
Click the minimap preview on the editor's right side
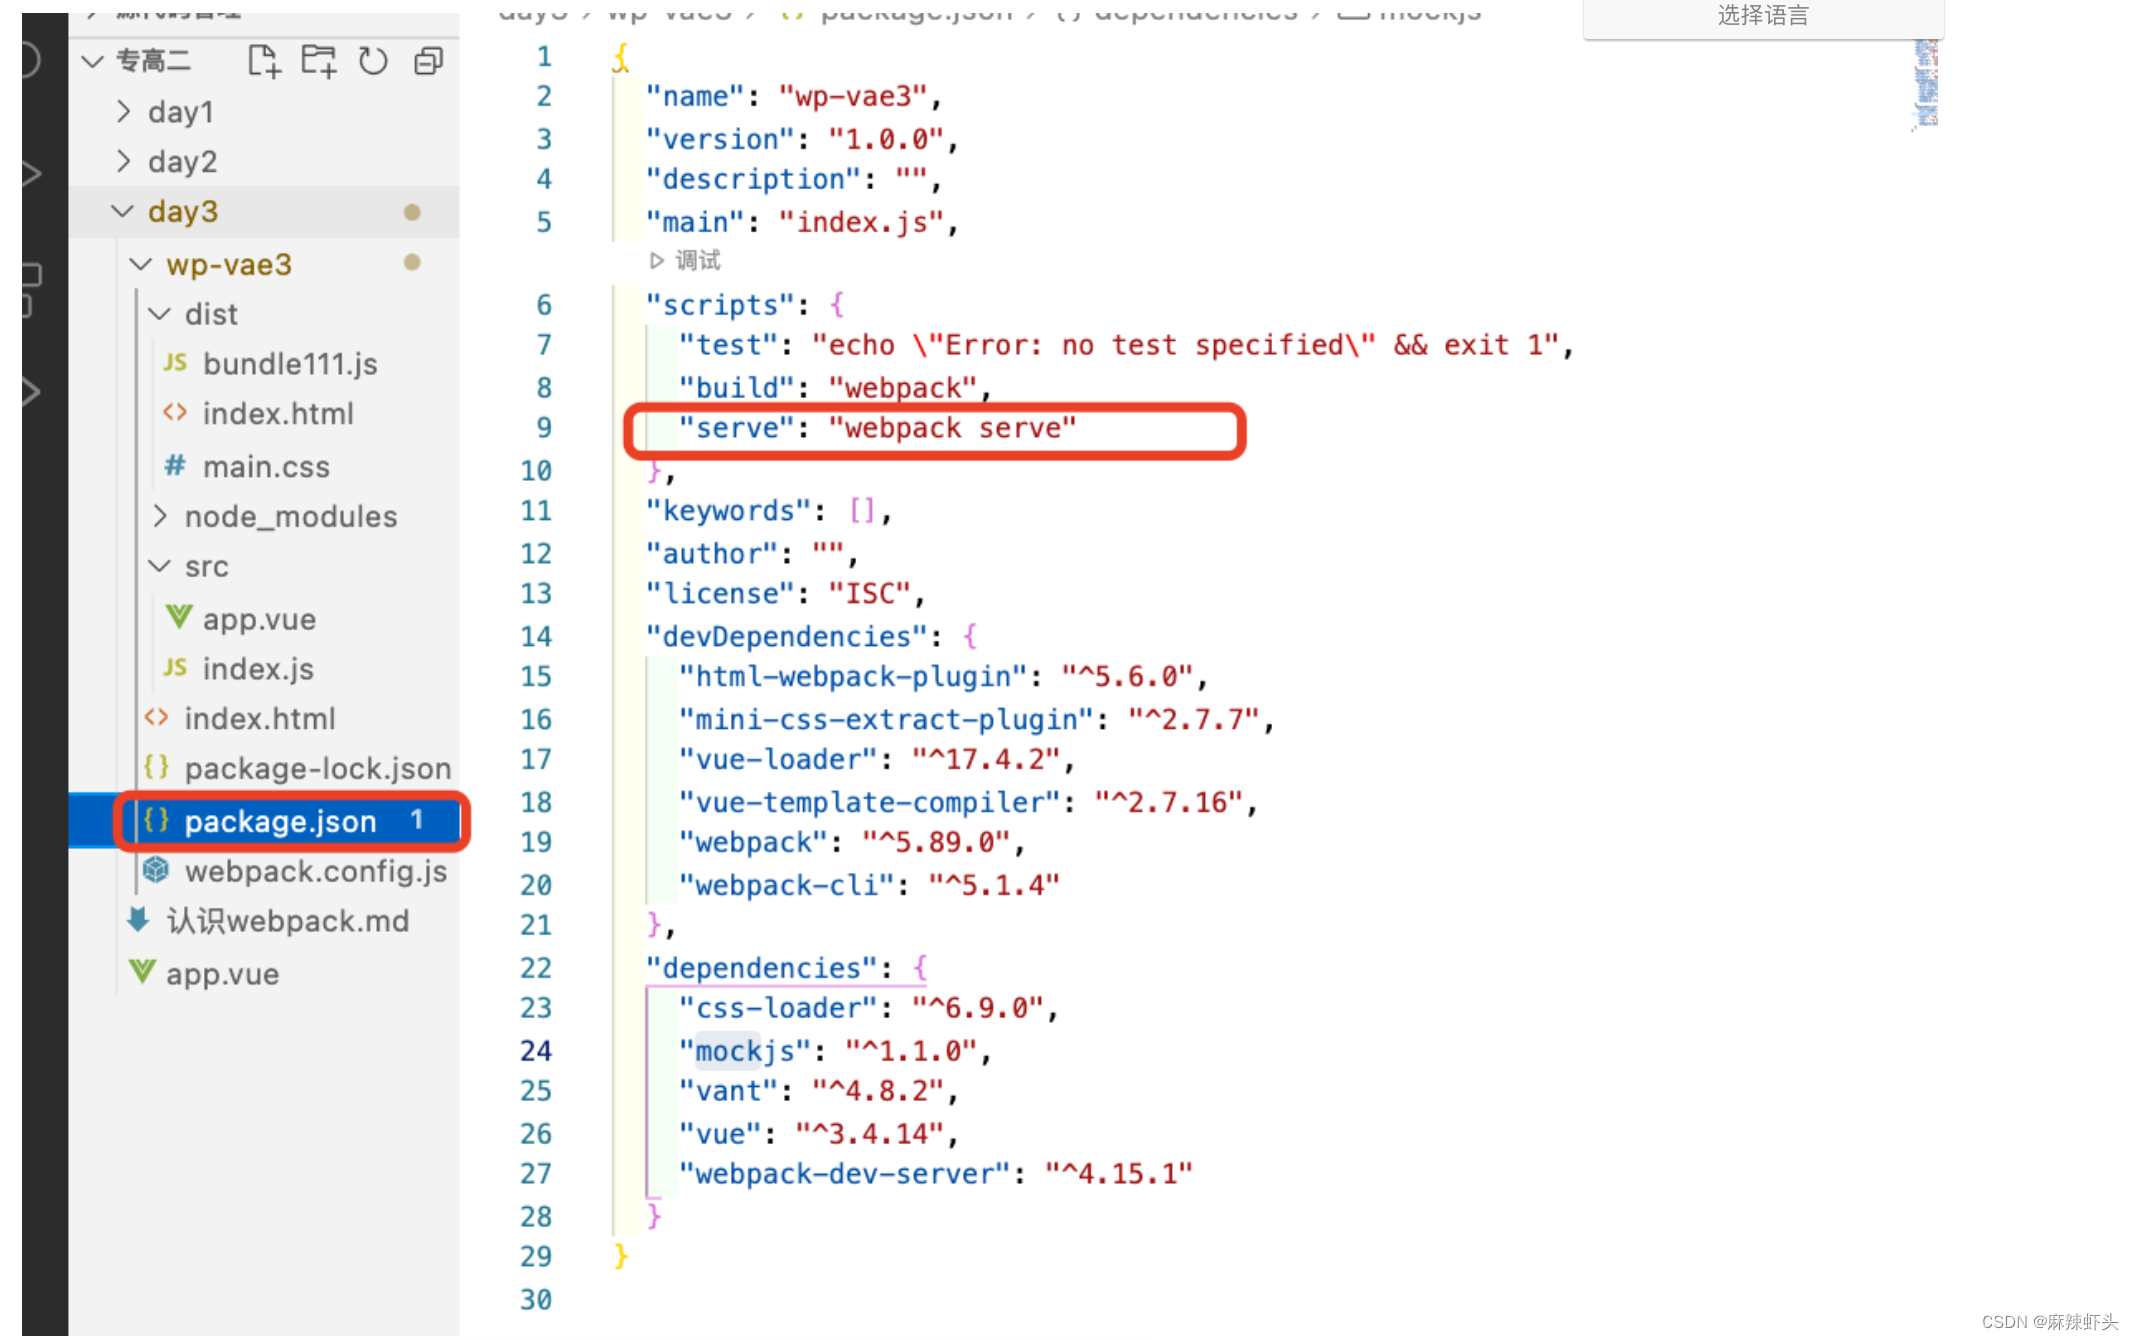point(1926,84)
